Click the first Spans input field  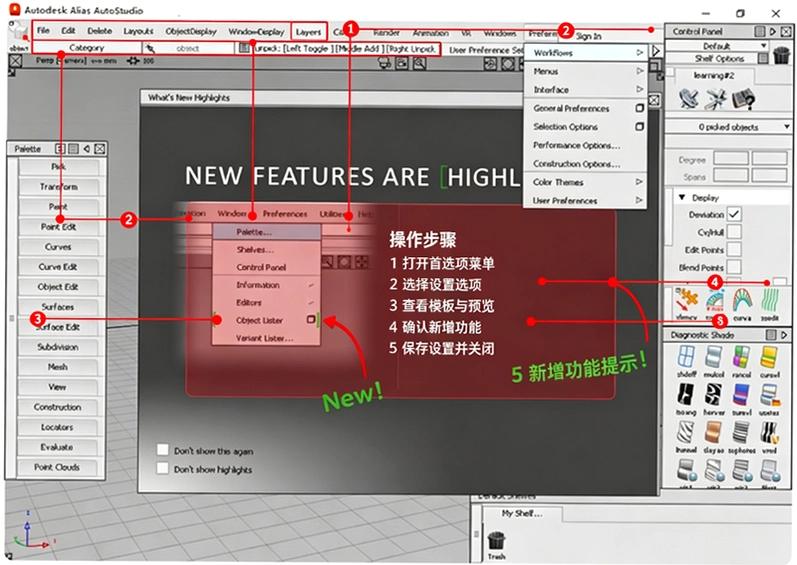731,176
